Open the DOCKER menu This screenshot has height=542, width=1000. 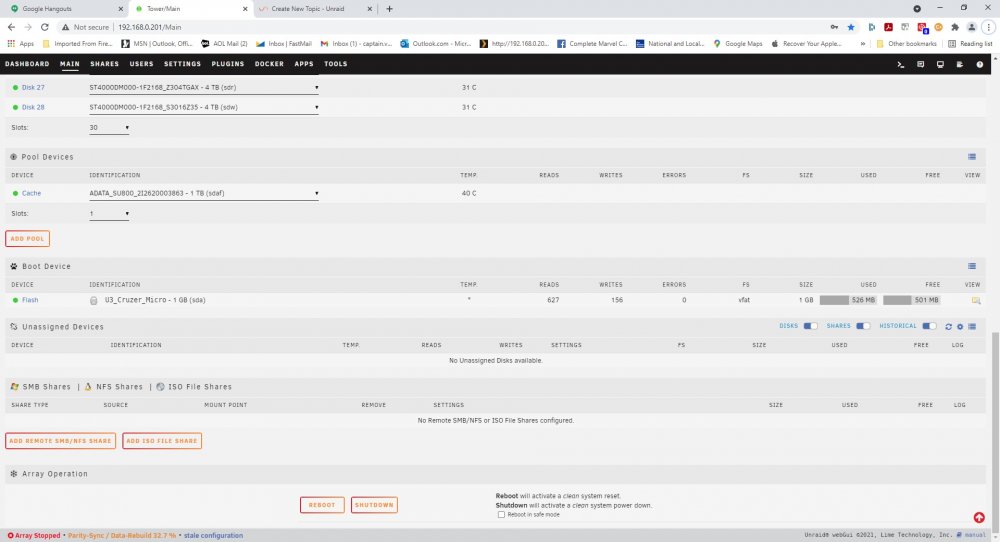pos(269,64)
